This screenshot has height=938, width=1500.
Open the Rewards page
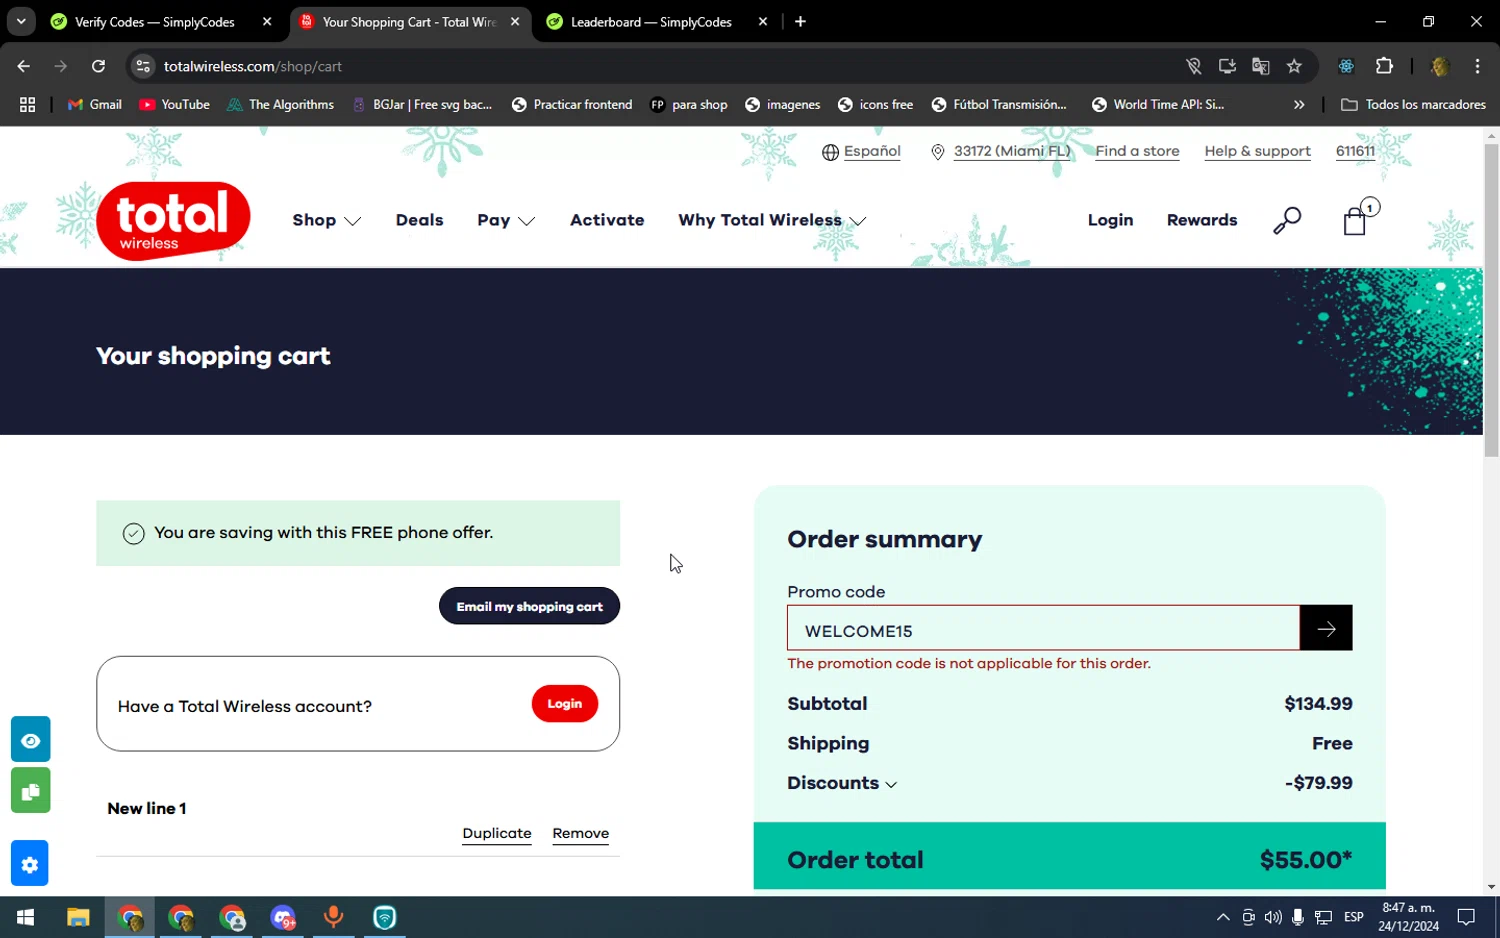(1202, 220)
